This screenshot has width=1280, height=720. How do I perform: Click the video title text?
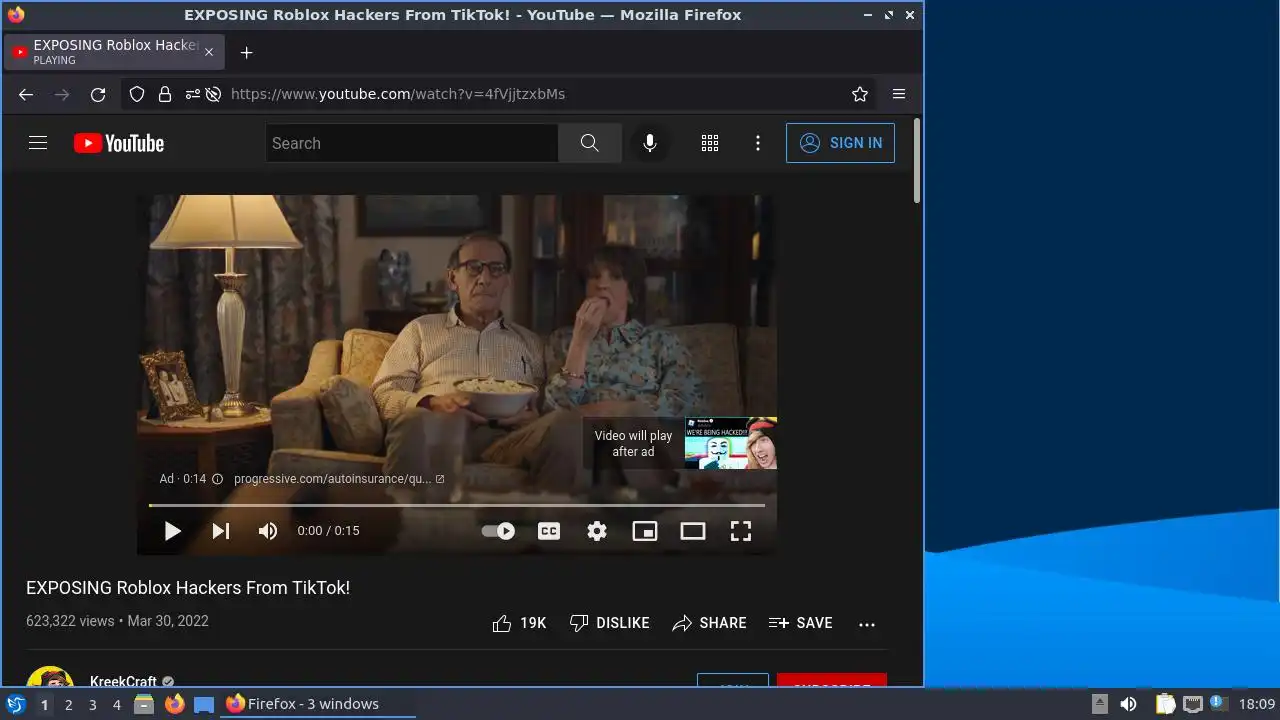click(188, 588)
